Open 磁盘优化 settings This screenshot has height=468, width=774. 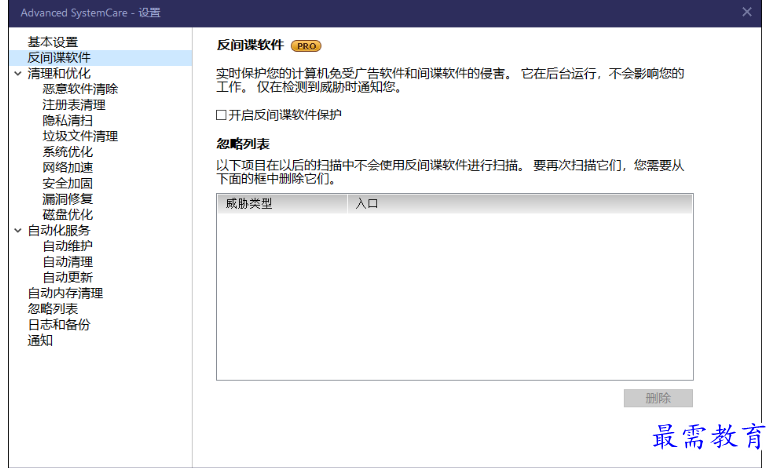(68, 215)
